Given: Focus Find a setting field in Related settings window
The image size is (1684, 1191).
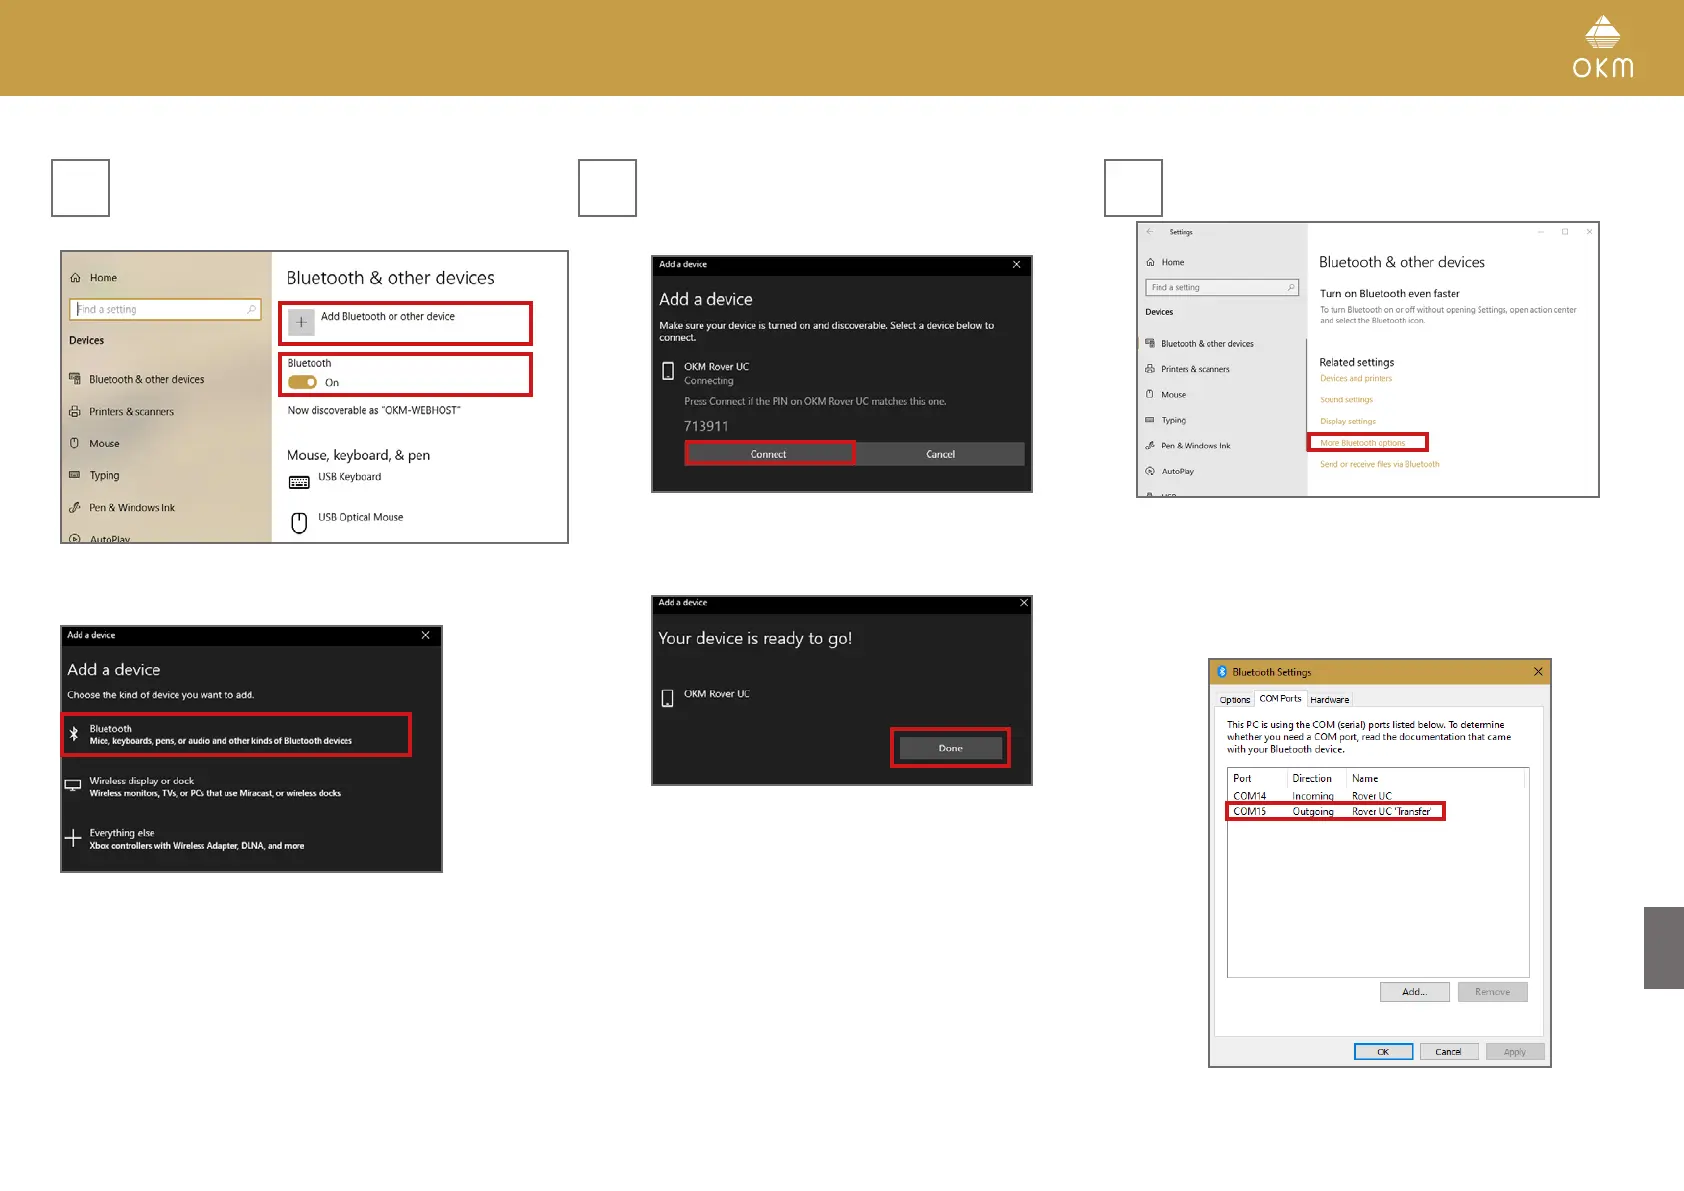Looking at the screenshot, I should [1222, 287].
